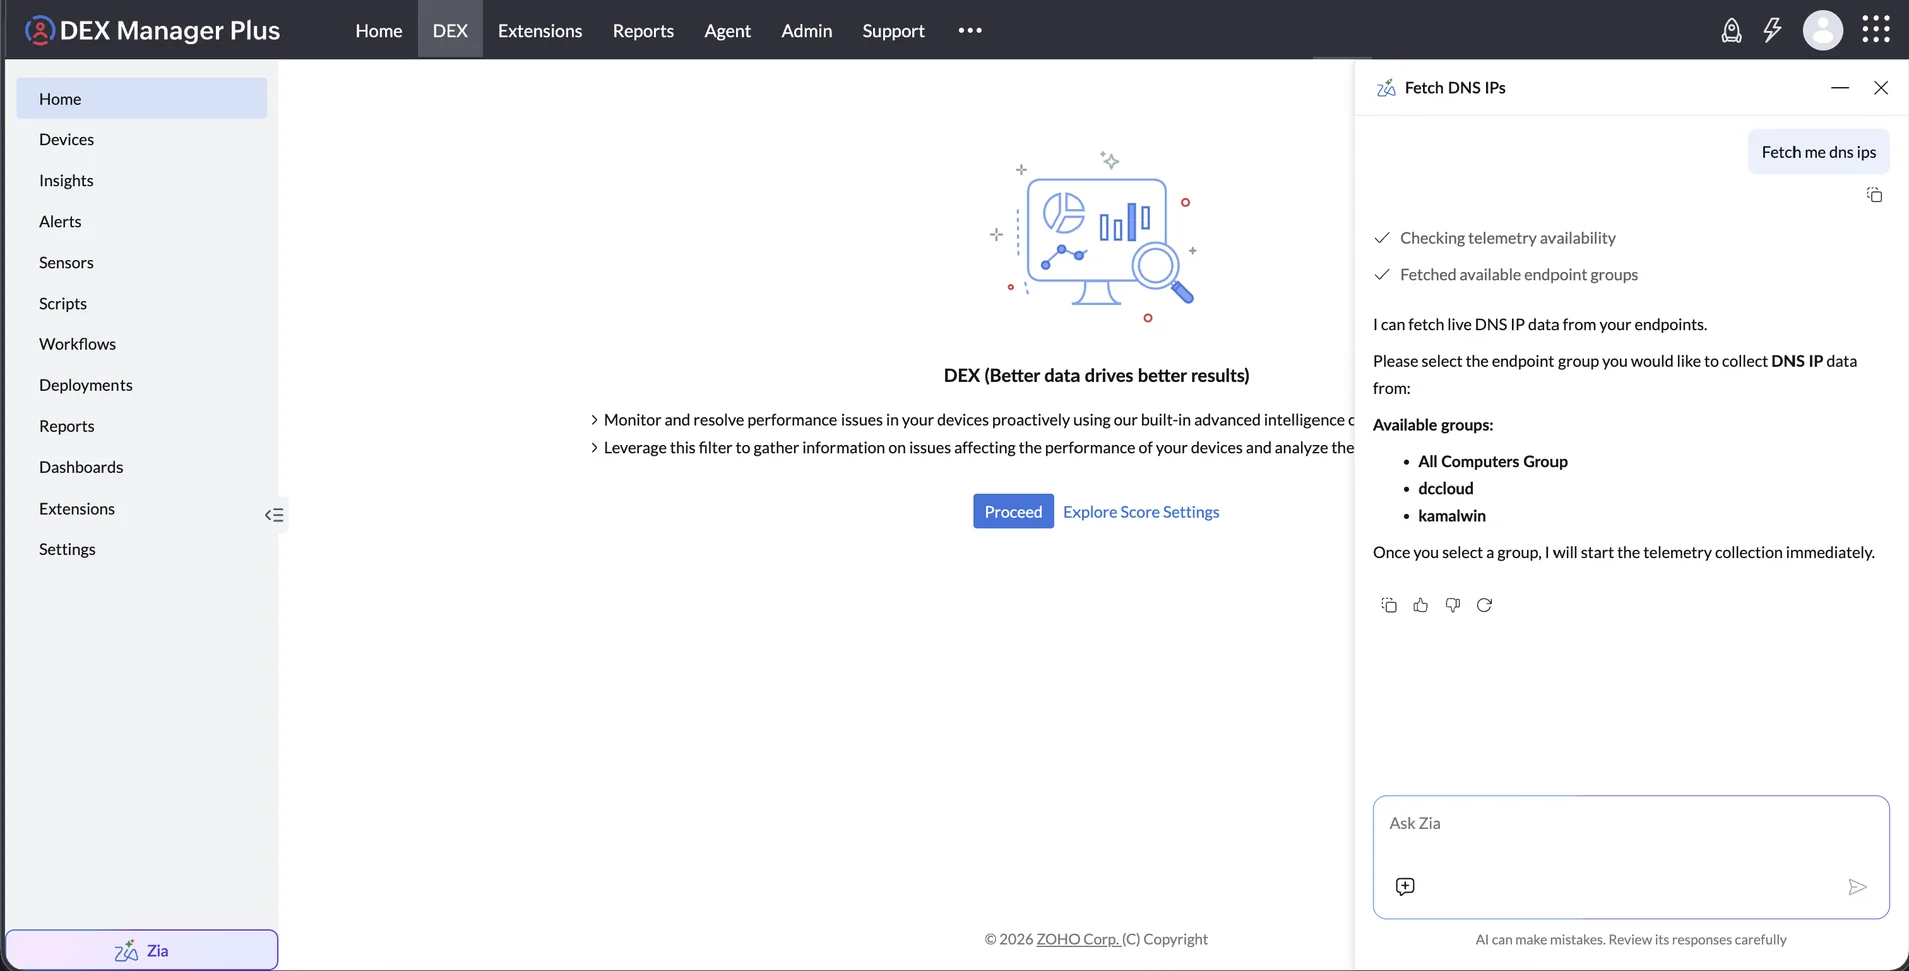
Task: Copy the Zia response text
Action: [1389, 605]
